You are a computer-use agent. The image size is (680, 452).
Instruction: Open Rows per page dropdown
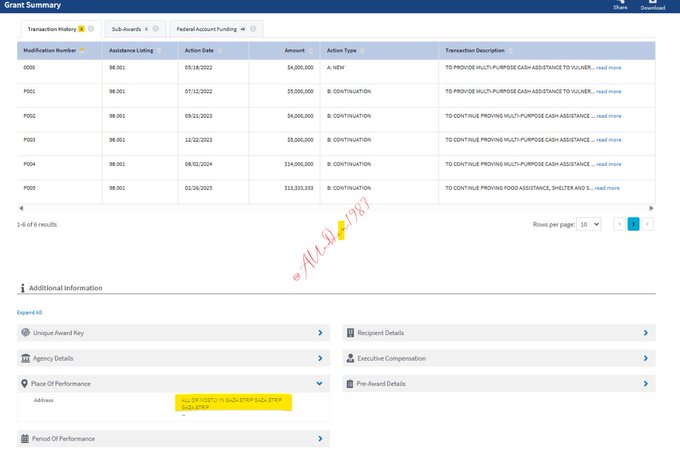[x=589, y=224]
